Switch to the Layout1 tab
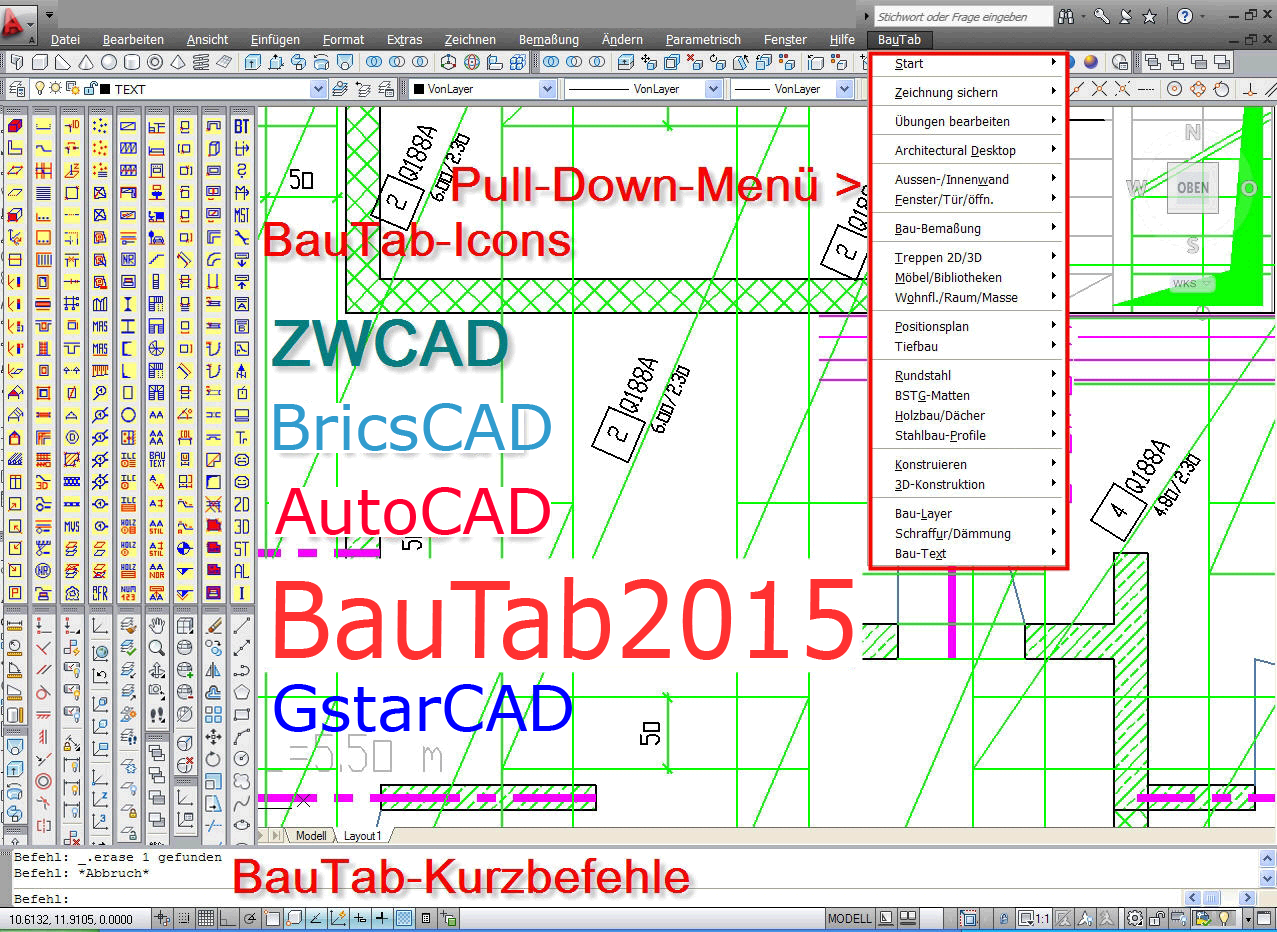Screen dimensions: 1277x932 pos(362,835)
